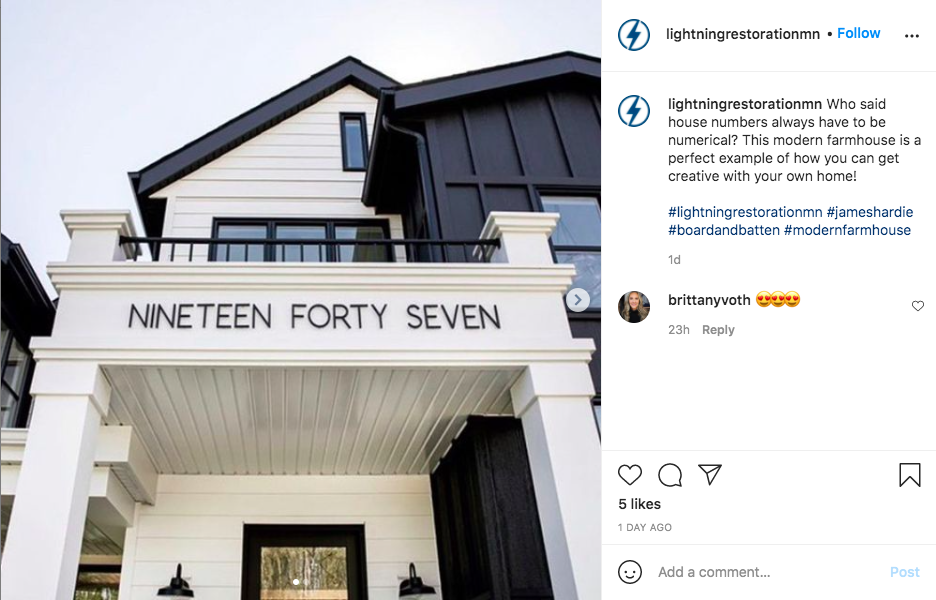Submit comment with the Post button

click(x=904, y=572)
